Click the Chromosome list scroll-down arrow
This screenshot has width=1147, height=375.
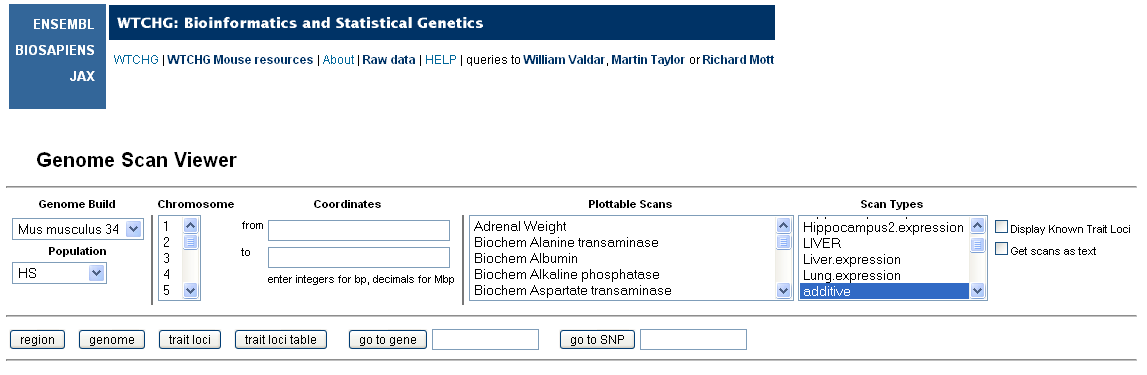pos(190,290)
